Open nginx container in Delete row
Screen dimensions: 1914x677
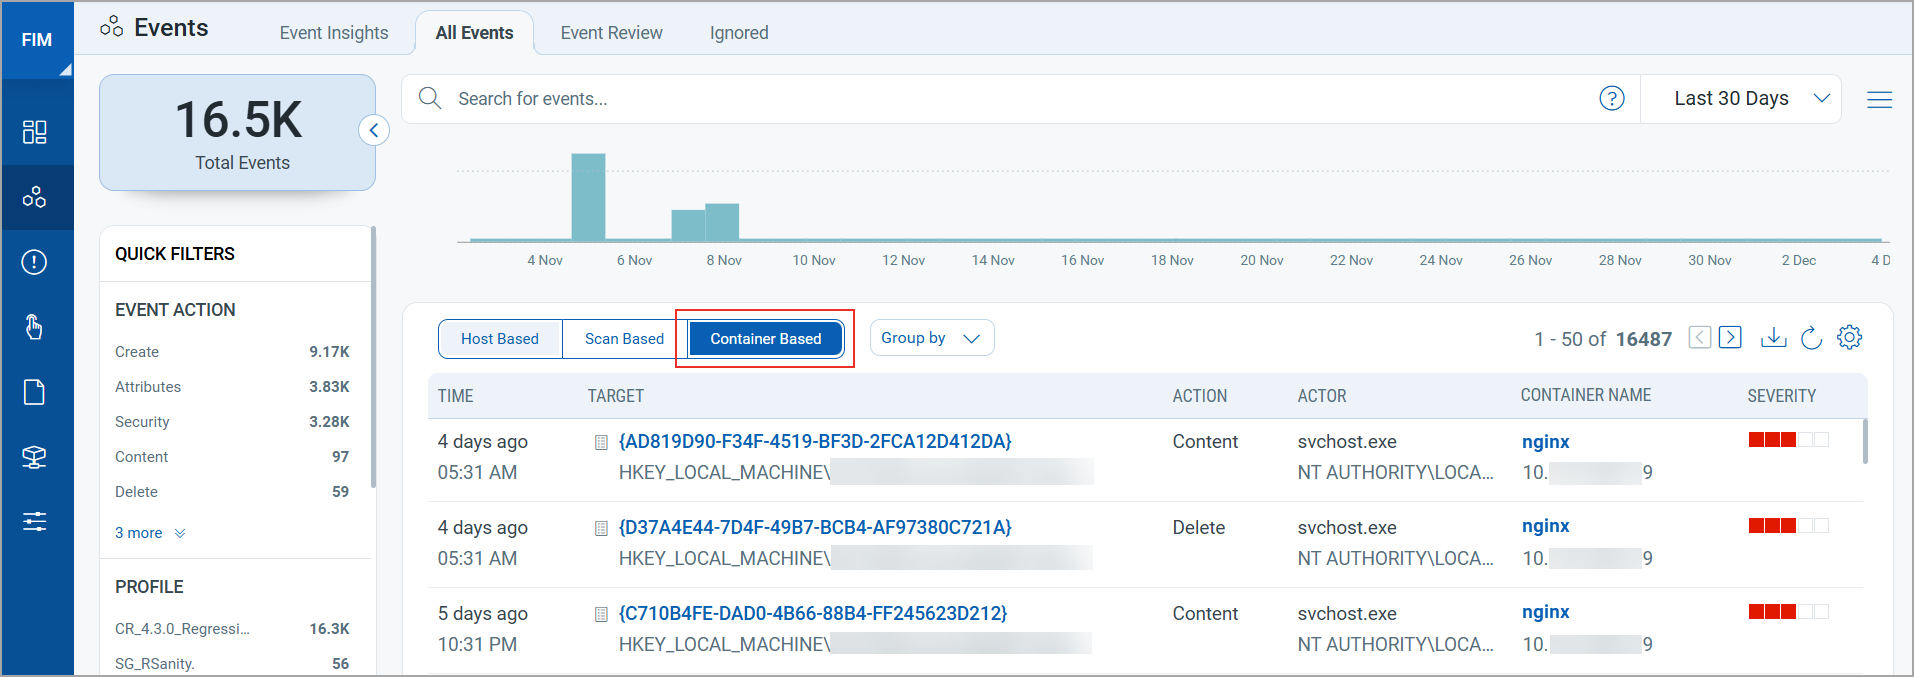[1546, 526]
